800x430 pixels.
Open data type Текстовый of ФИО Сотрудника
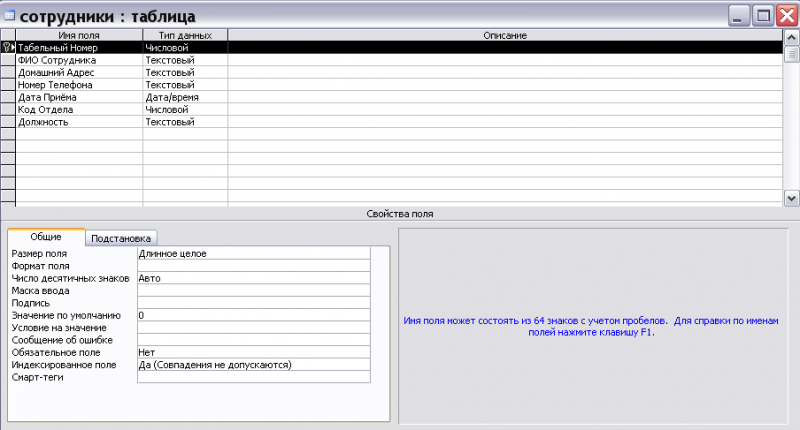point(185,60)
